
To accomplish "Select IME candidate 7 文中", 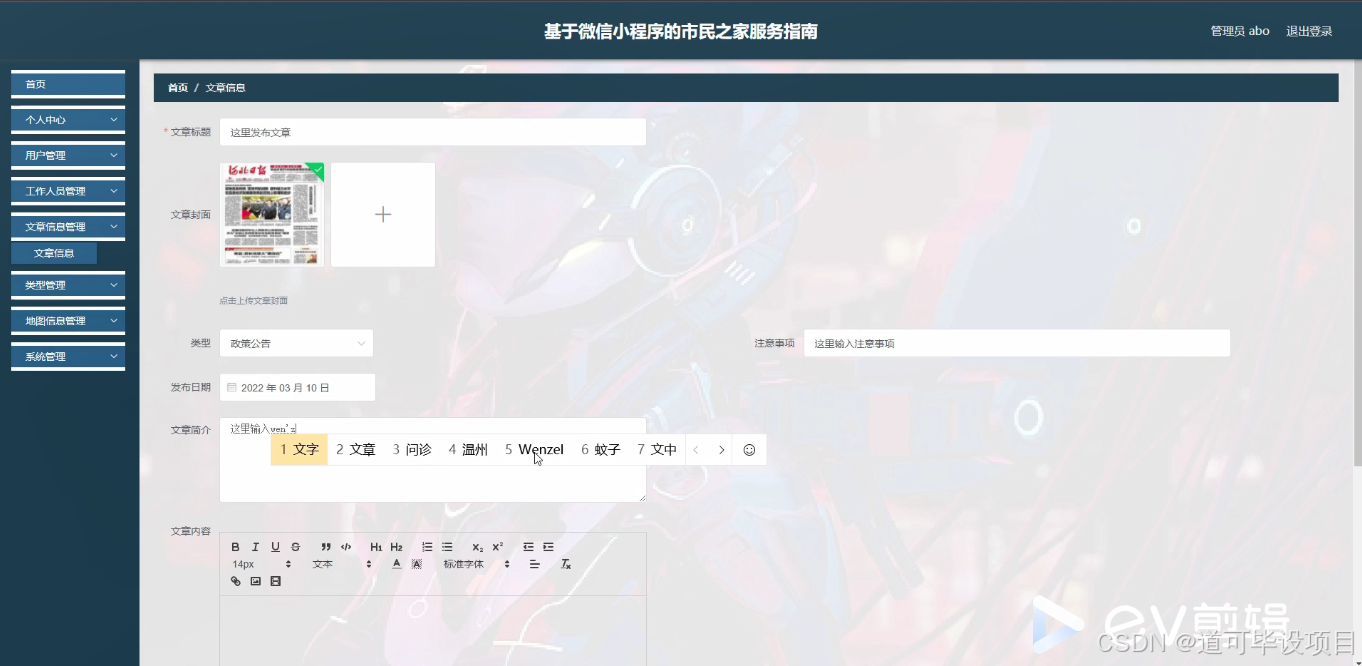I will [657, 450].
